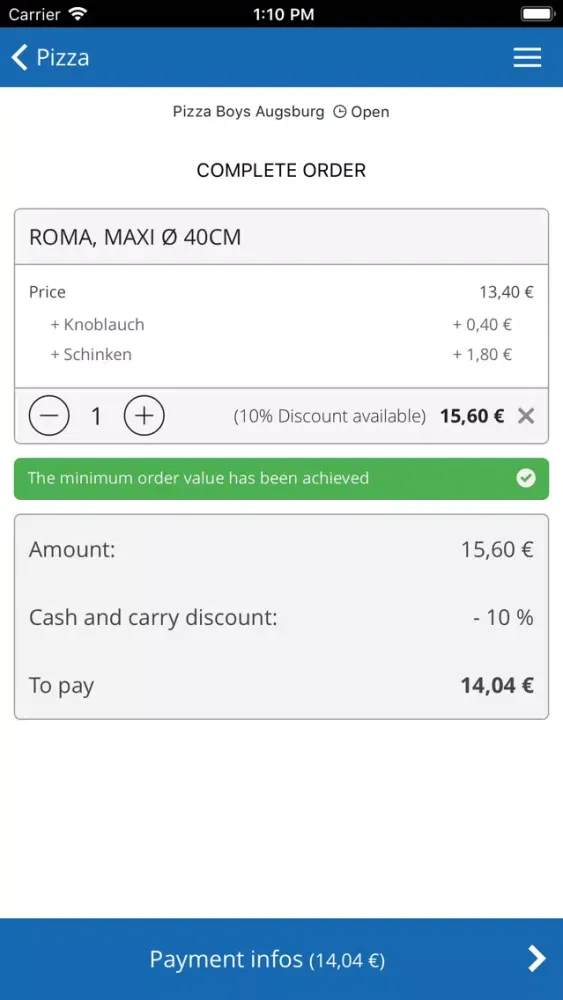The image size is (563, 1000).
Task: Tap the Knoblauch extra line
Action: 281,325
